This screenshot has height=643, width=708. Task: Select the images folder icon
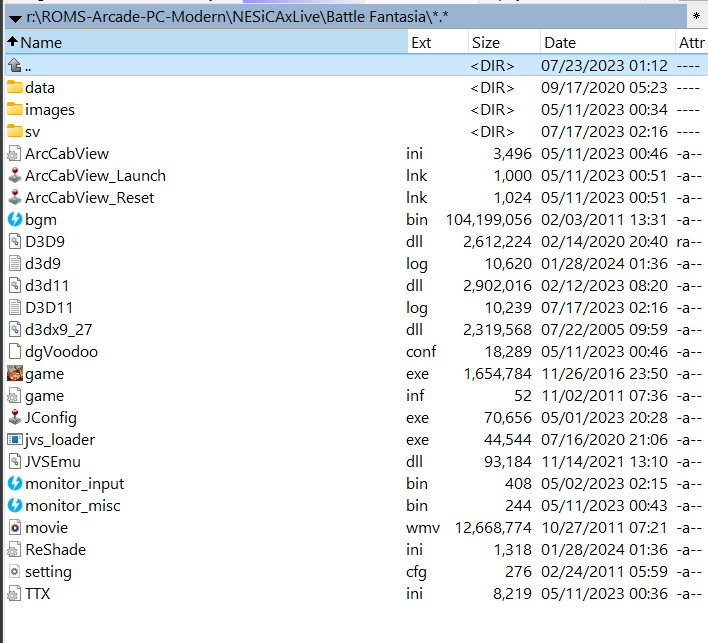pyautogui.click(x=15, y=109)
